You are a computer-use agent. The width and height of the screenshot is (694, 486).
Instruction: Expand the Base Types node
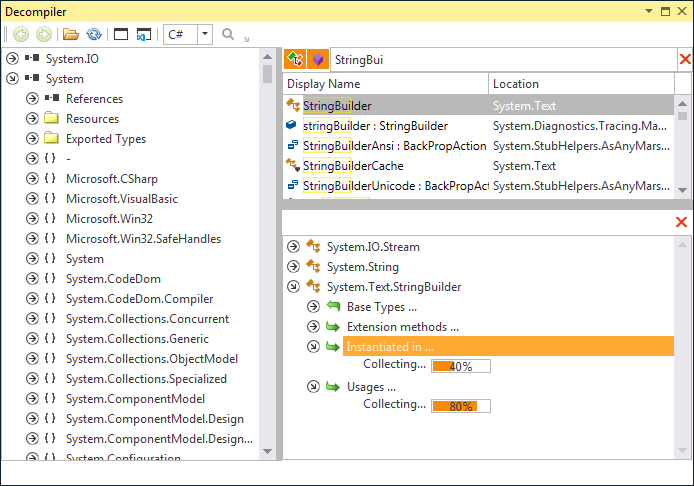coord(313,307)
